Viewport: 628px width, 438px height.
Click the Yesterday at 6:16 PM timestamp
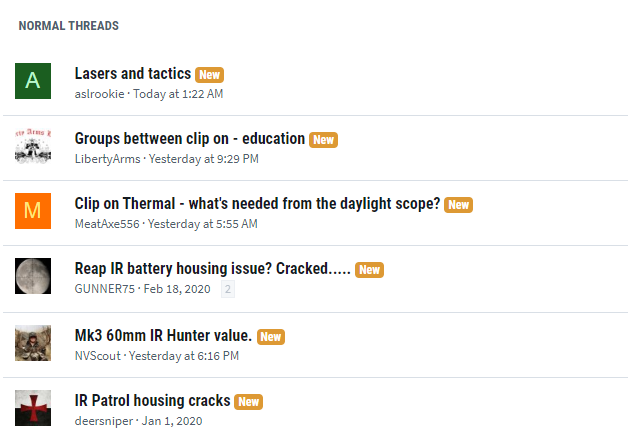pyautogui.click(x=184, y=356)
